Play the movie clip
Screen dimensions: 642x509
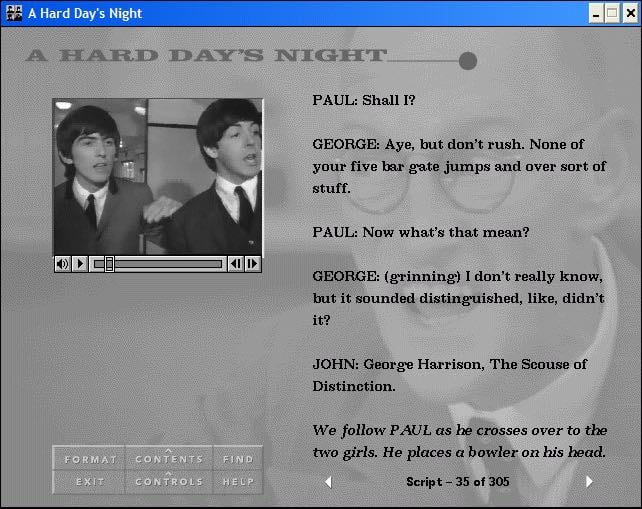pos(80,264)
